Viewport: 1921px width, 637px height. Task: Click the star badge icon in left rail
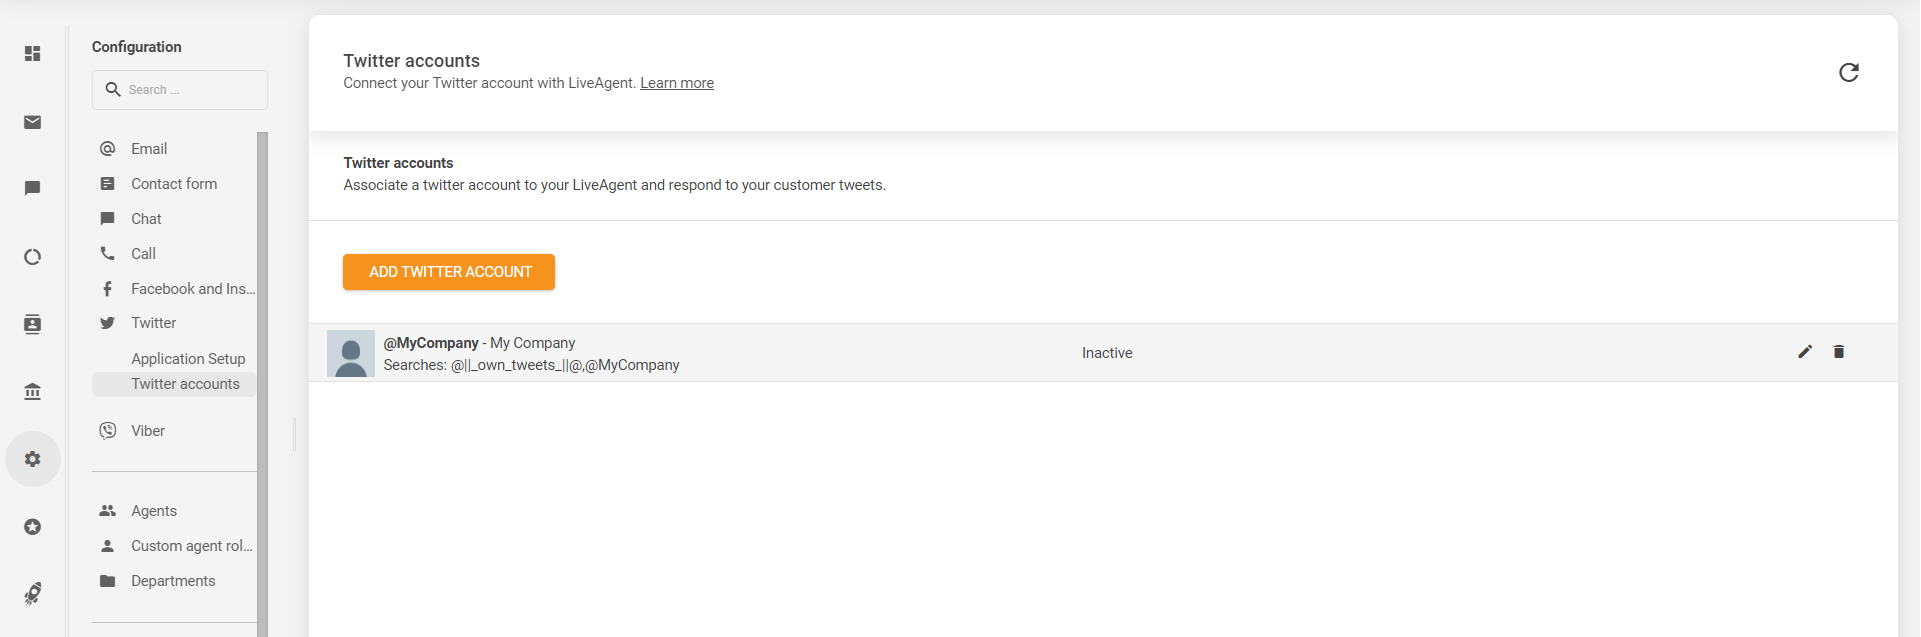(33, 527)
